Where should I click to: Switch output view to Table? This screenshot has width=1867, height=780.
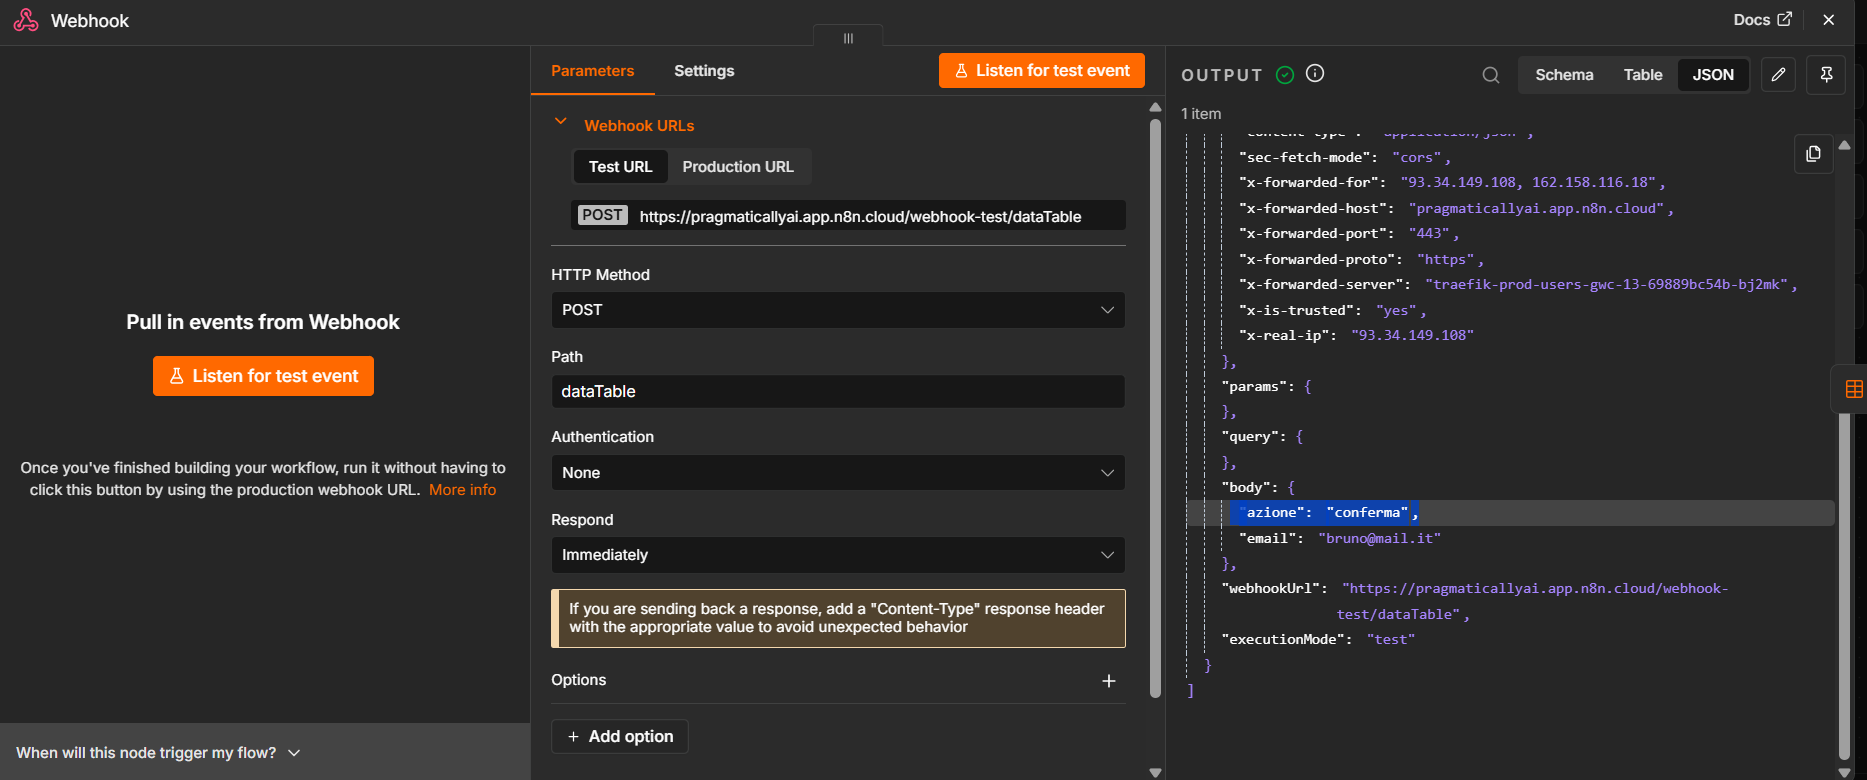(1643, 75)
